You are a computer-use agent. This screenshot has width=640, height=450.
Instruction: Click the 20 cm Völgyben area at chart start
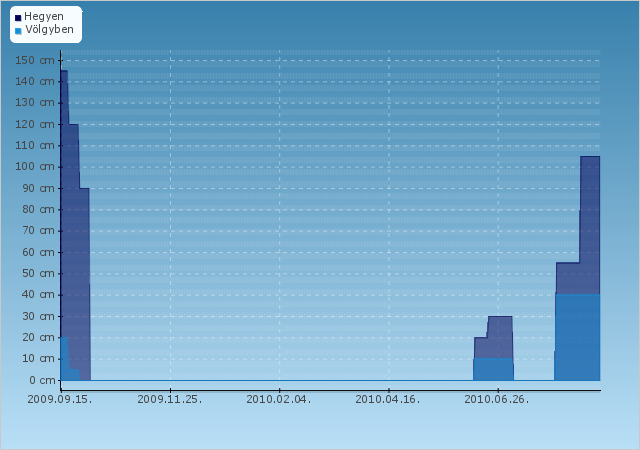point(64,359)
